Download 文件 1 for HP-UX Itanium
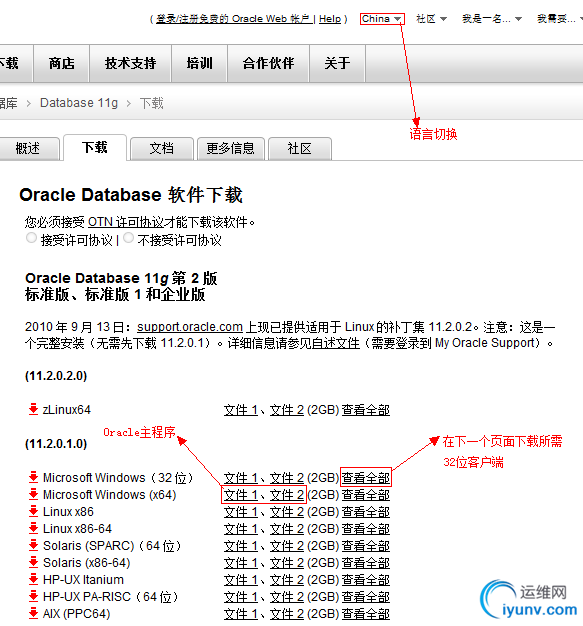583x626 pixels. tap(241, 580)
